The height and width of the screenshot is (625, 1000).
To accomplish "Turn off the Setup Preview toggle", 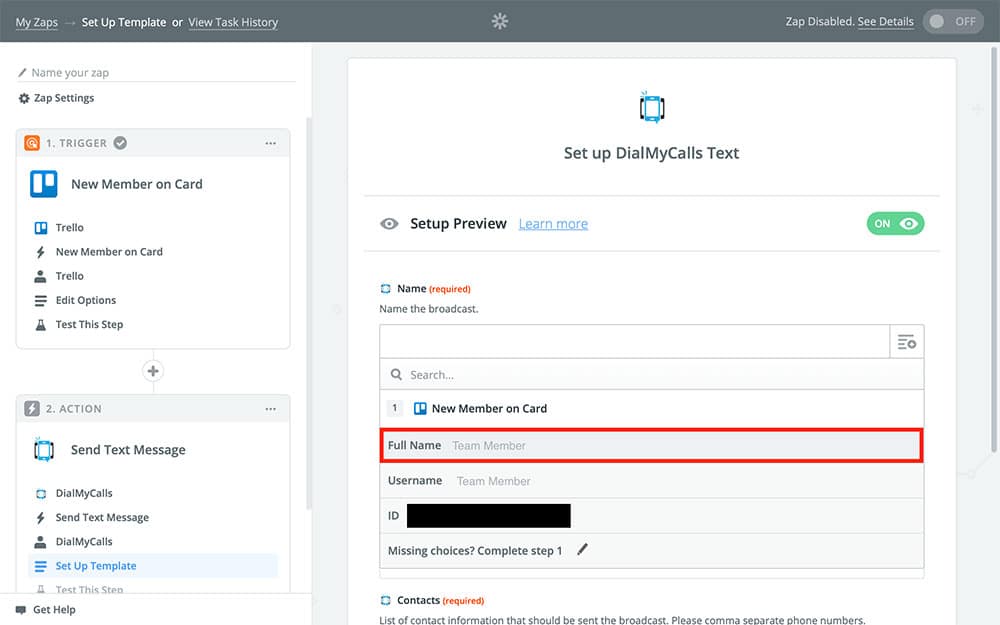I will (x=896, y=224).
